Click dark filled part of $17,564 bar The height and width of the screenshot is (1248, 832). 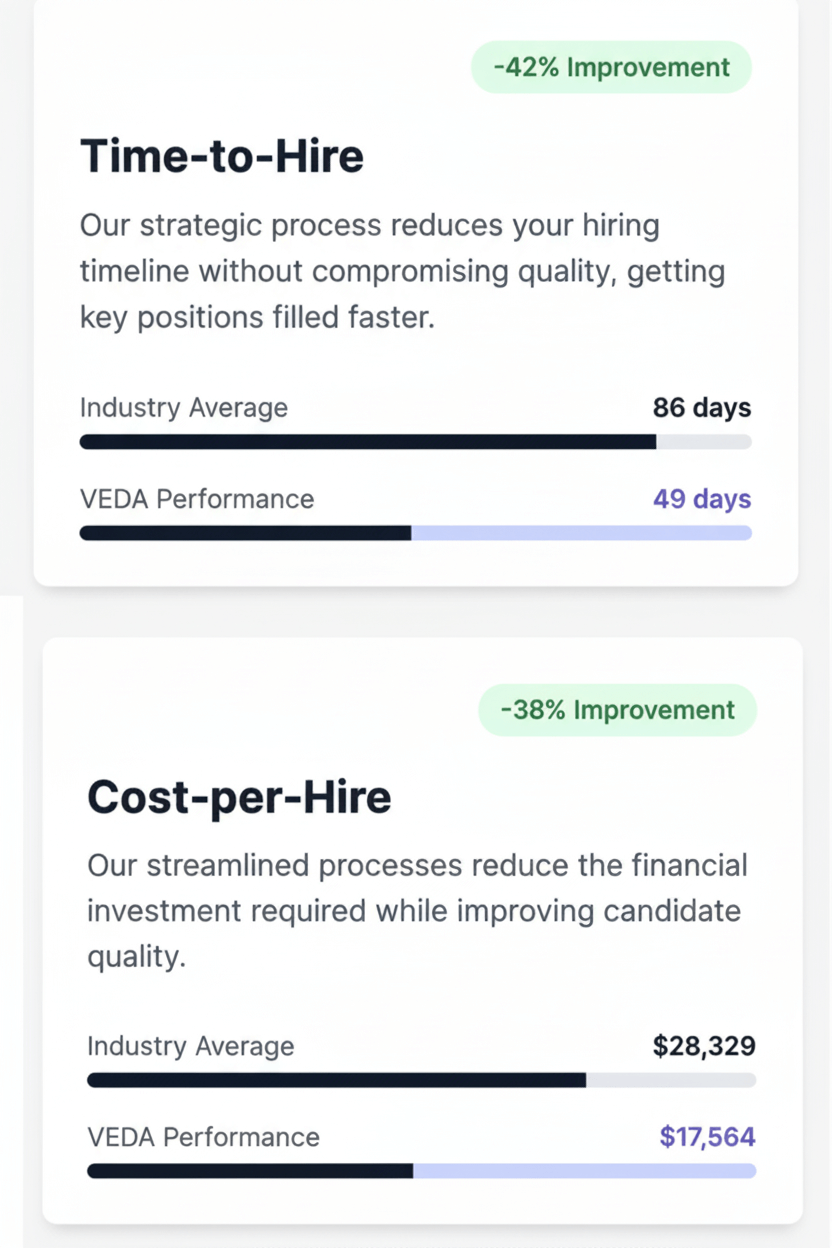coord(250,1171)
